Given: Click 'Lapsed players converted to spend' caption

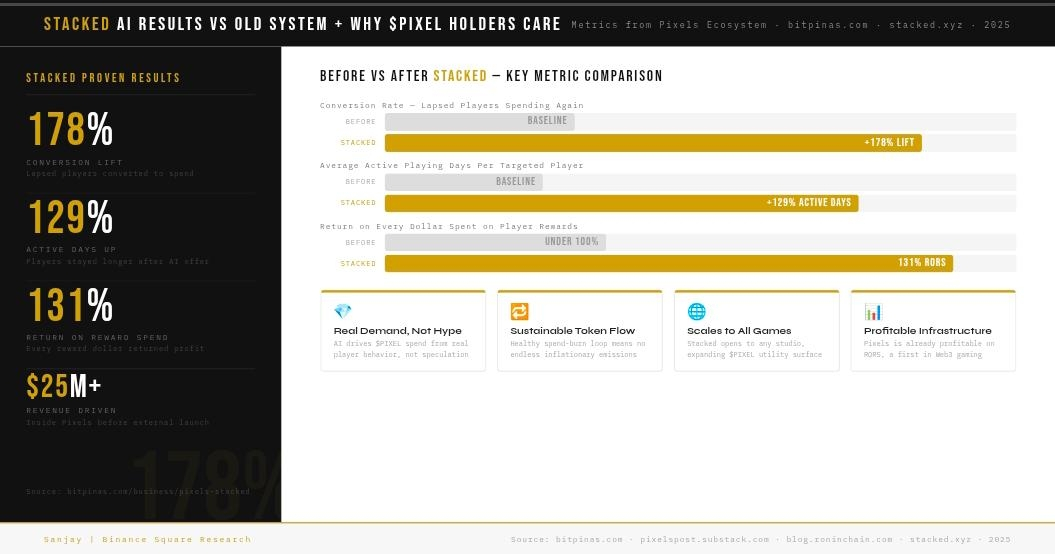Looking at the screenshot, I should tap(110, 174).
